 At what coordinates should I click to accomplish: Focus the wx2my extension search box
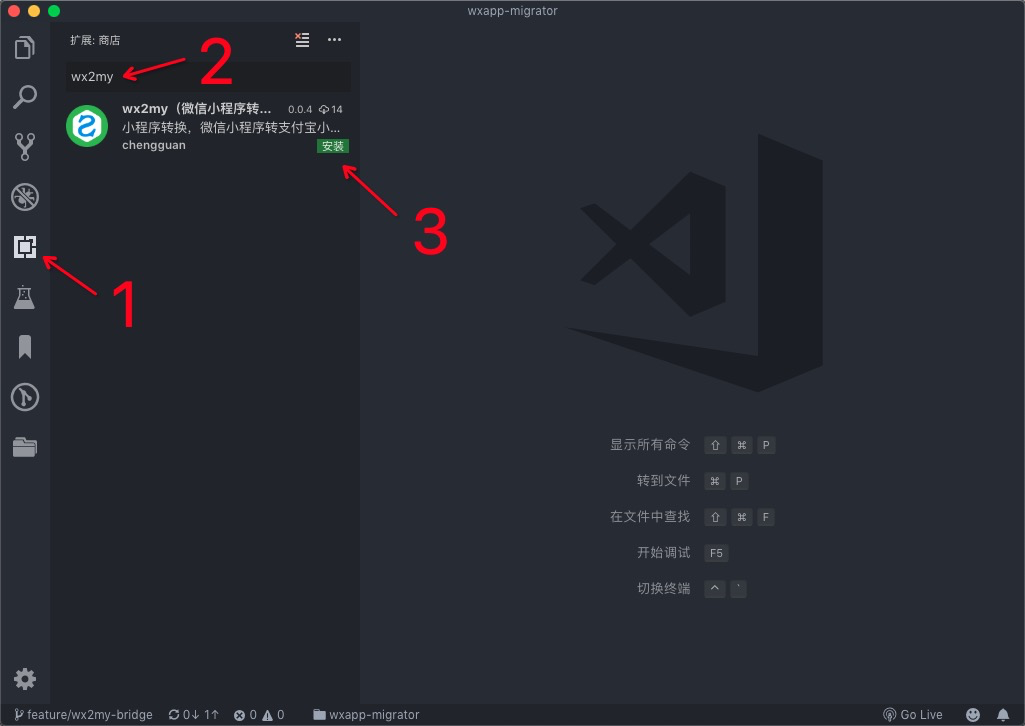tap(208, 76)
